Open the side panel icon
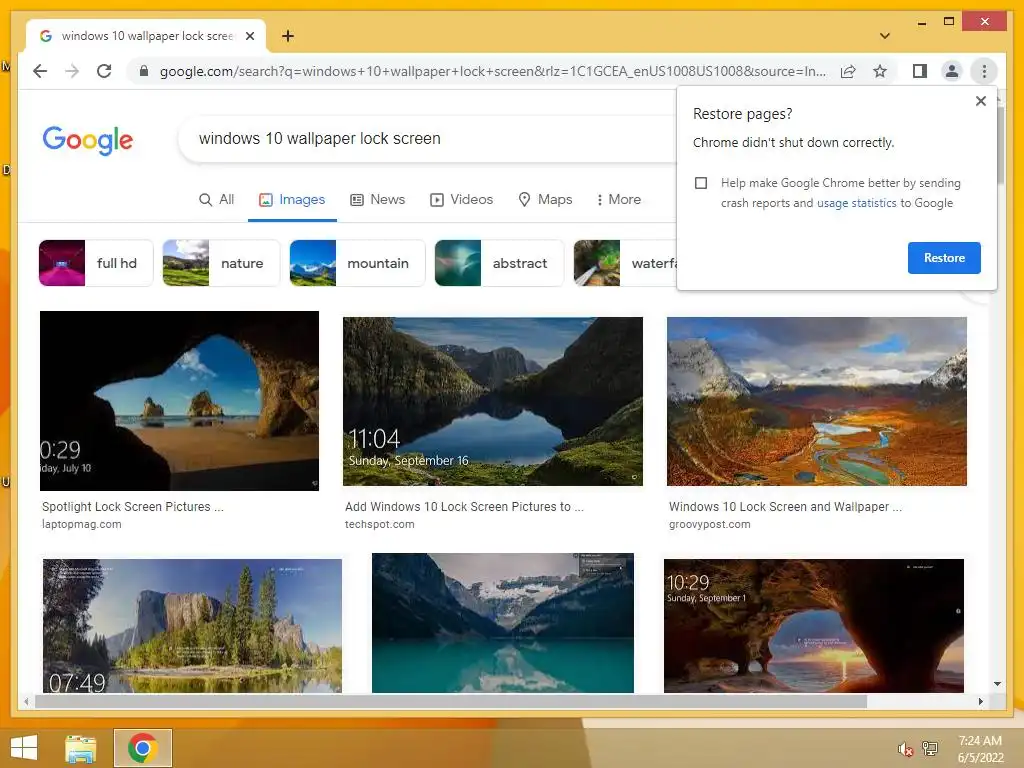 pyautogui.click(x=920, y=71)
